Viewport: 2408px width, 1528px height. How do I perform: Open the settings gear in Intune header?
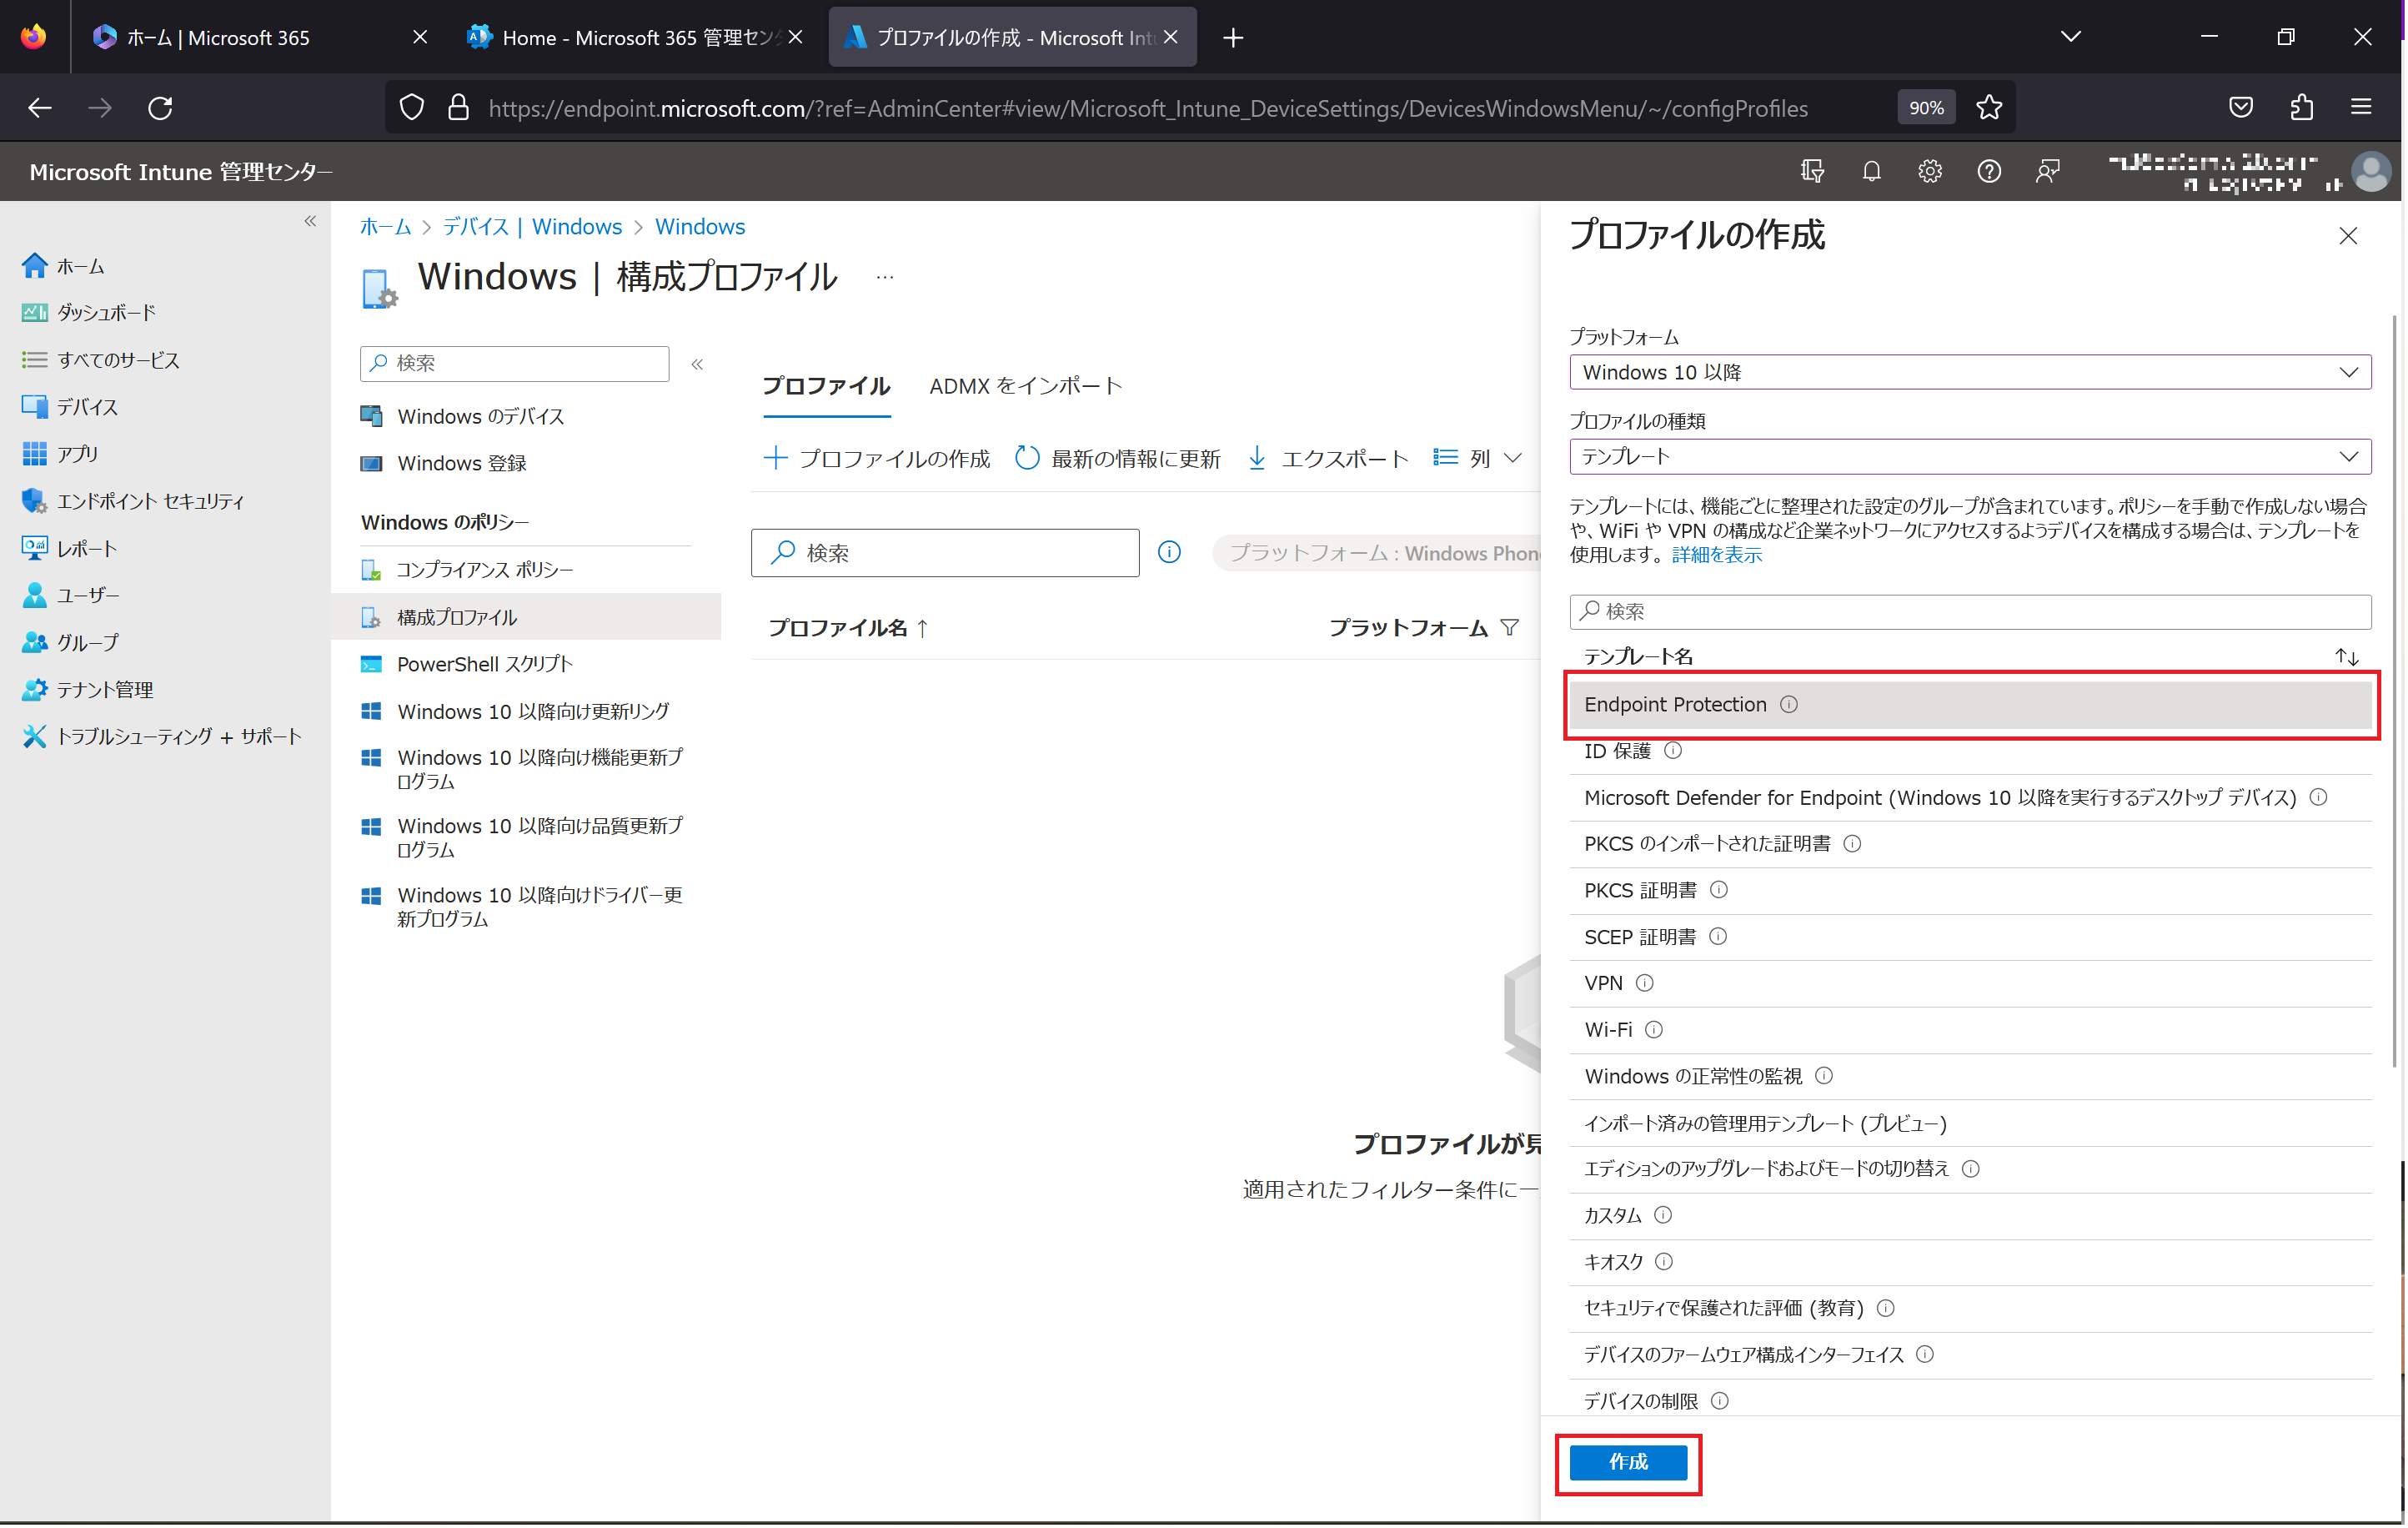point(1930,171)
